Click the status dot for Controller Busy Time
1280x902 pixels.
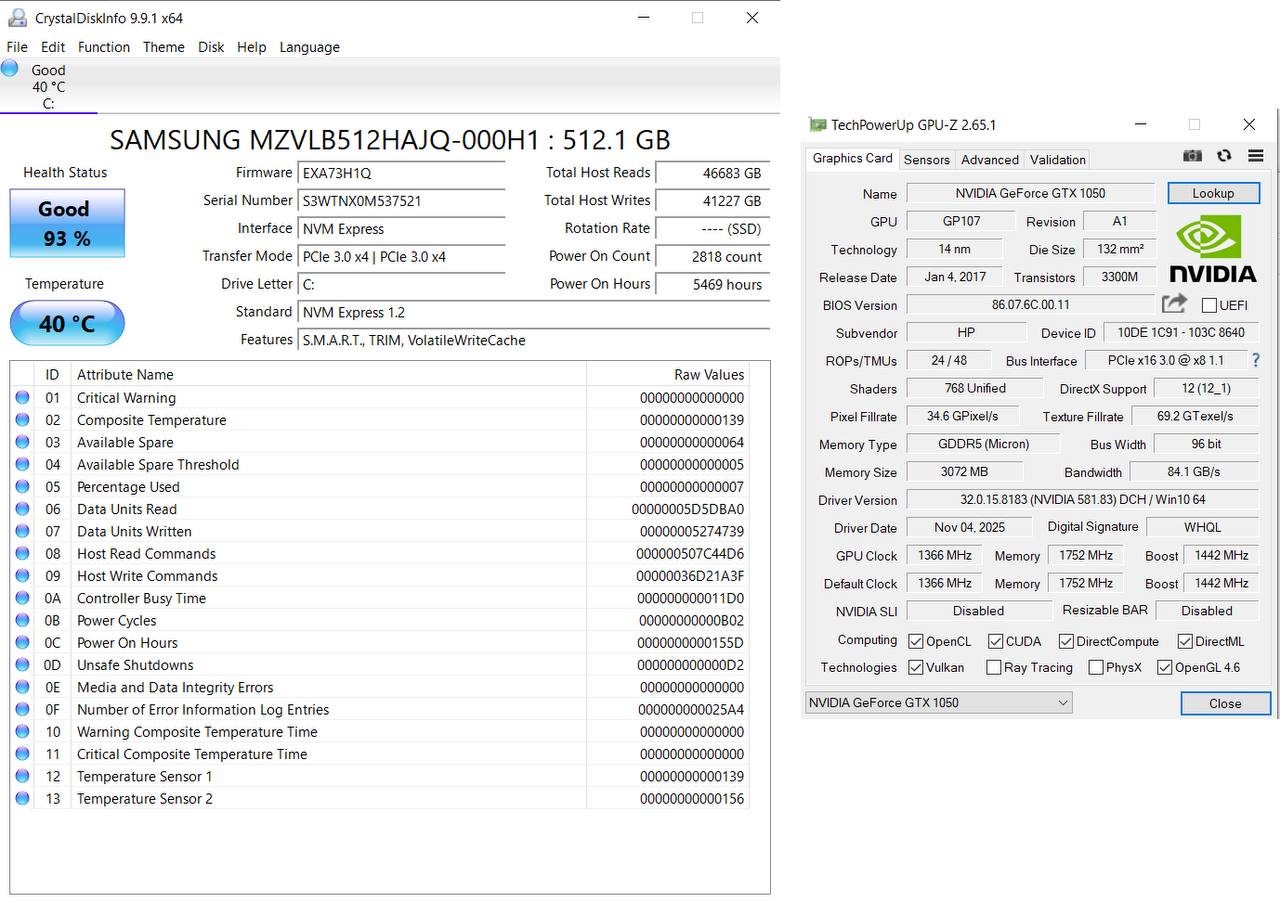(x=22, y=598)
